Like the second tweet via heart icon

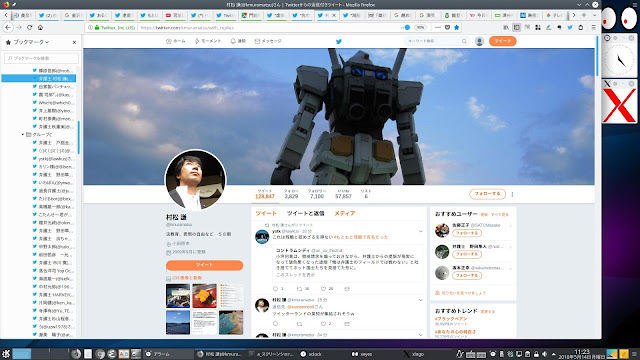pos(323,324)
